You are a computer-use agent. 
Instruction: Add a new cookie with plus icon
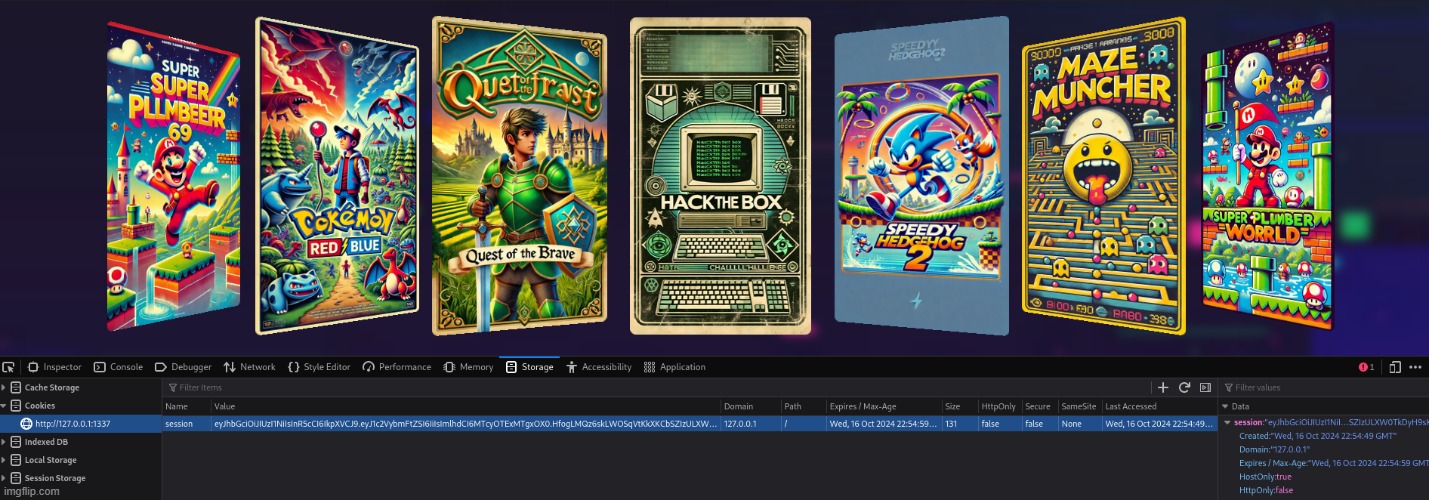click(x=1163, y=387)
